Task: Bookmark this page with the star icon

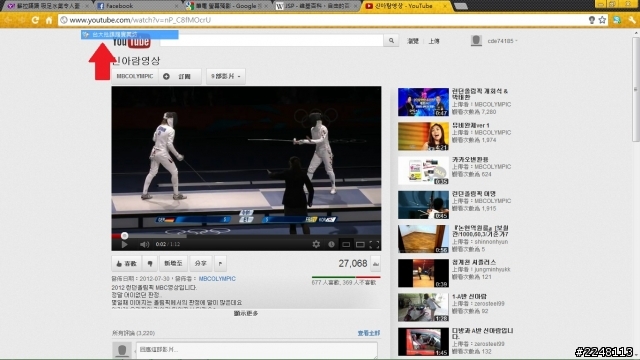Action: (x=602, y=20)
